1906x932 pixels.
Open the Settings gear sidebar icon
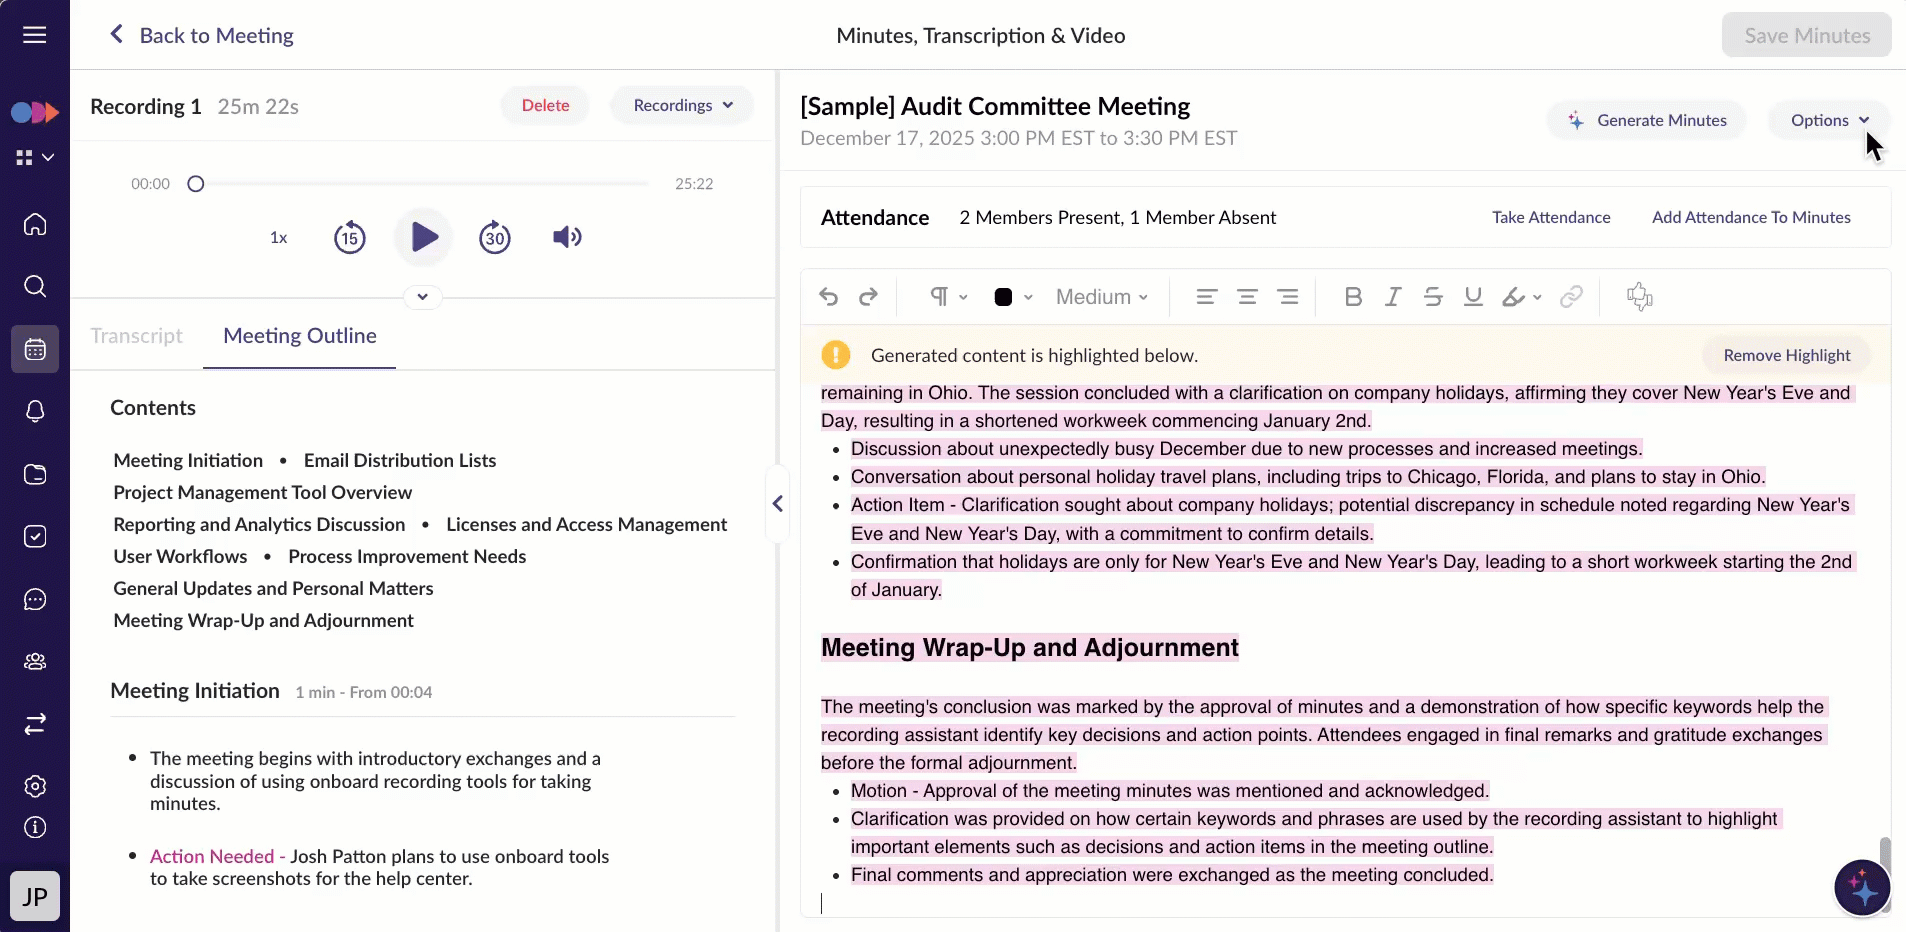coord(35,786)
